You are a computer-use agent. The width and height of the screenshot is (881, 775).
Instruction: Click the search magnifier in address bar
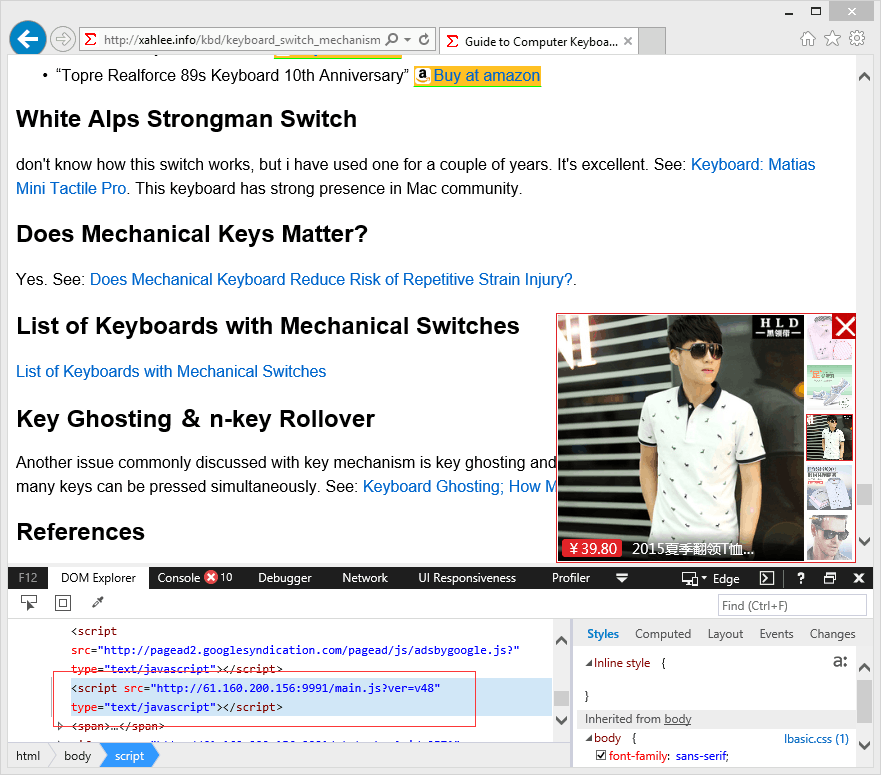[x=392, y=39]
